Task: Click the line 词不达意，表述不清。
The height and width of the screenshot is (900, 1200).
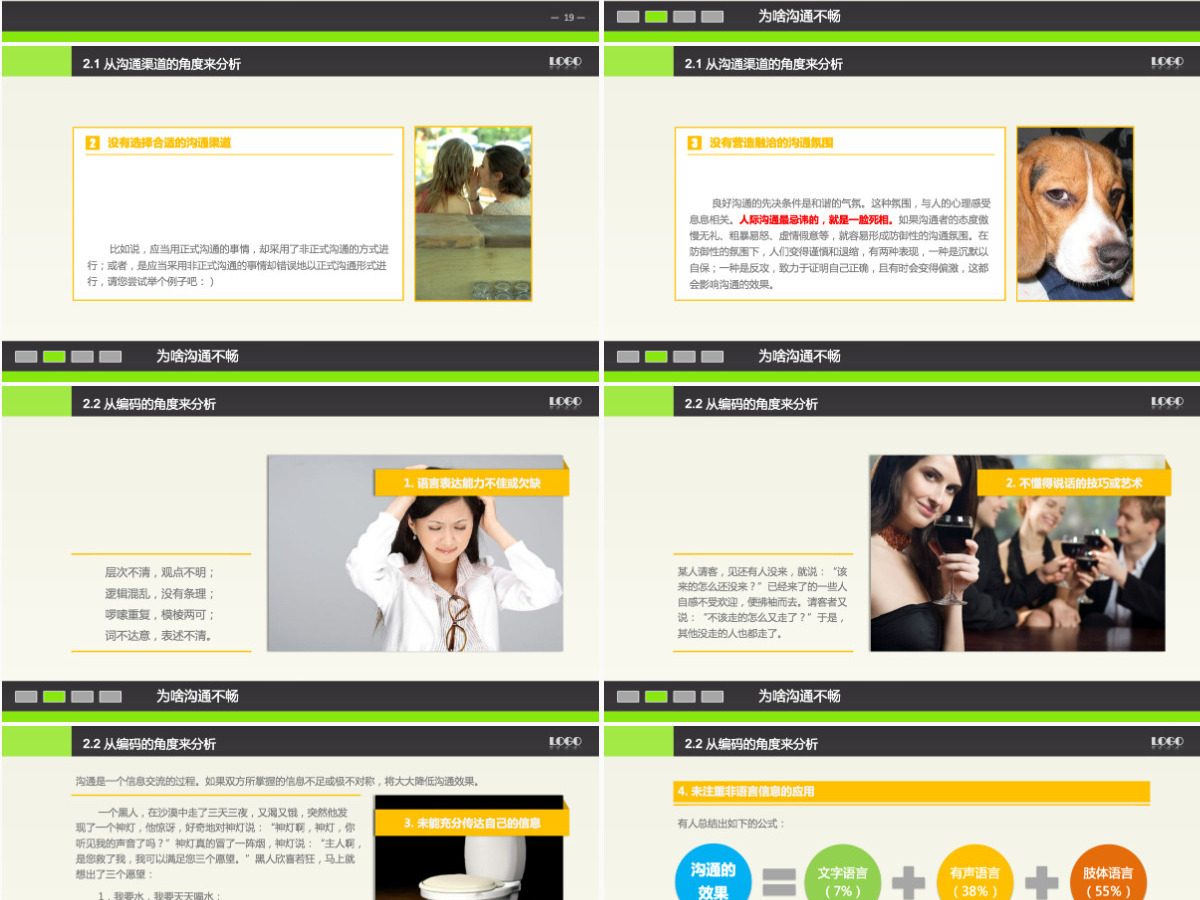Action: (161, 635)
